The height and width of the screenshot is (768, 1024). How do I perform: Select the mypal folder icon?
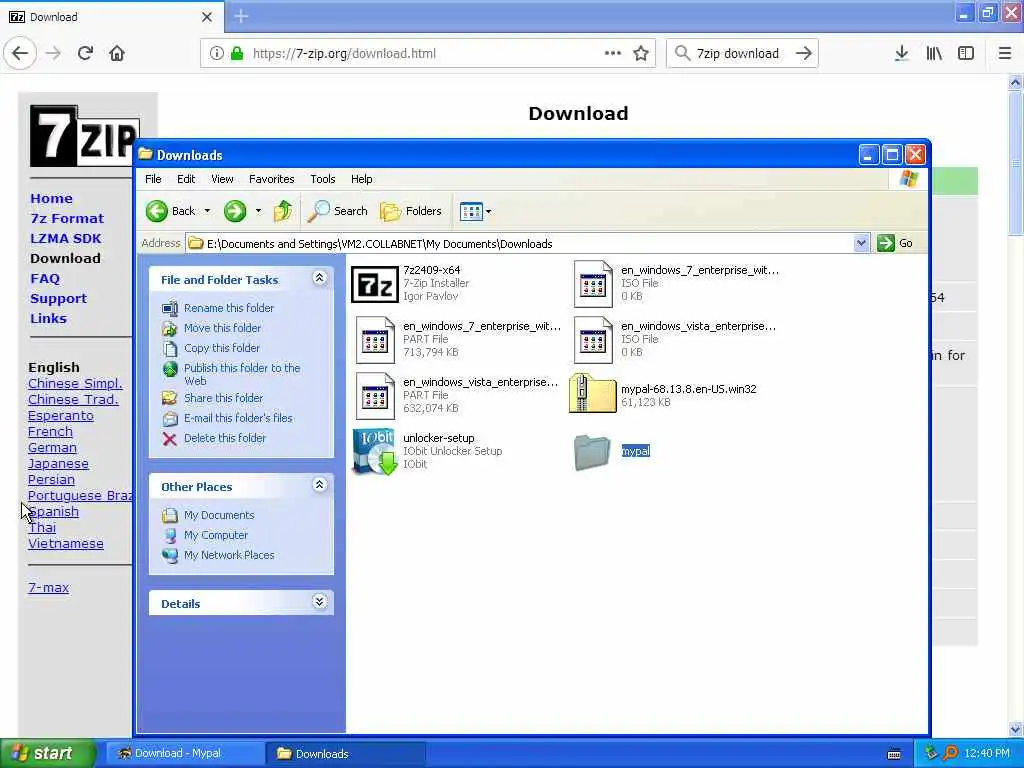point(592,452)
